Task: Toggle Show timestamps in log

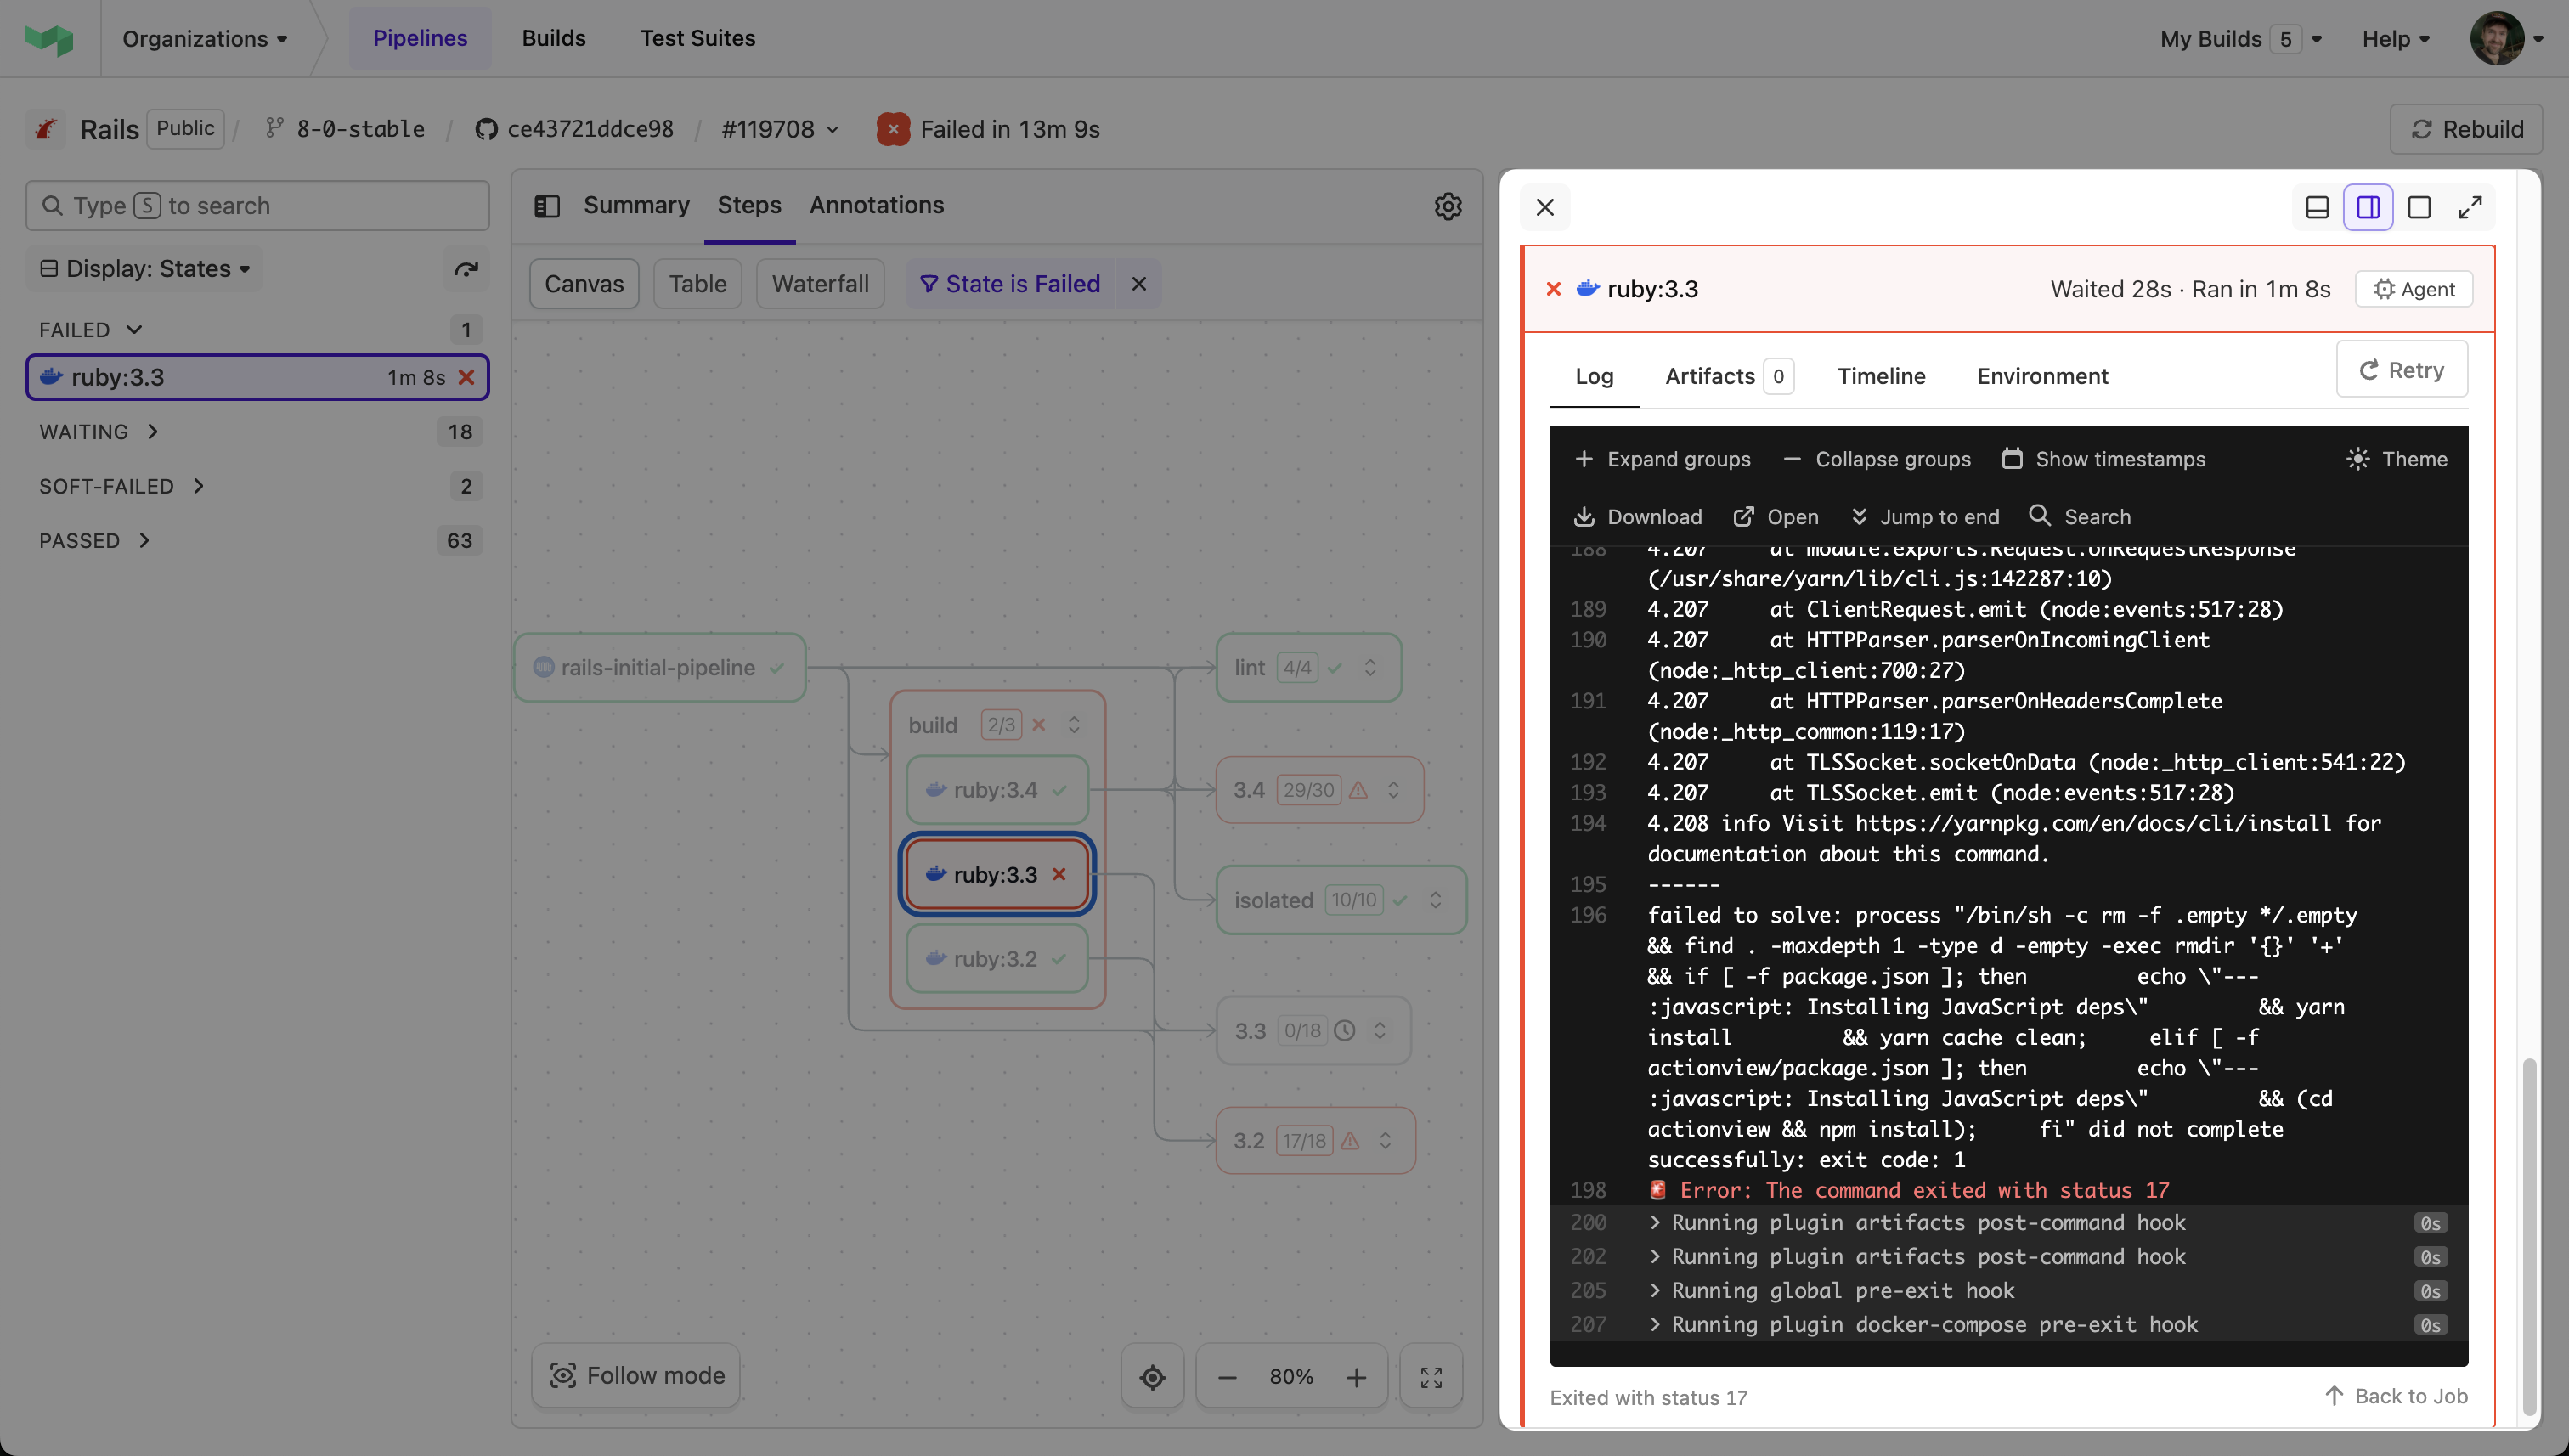Action: click(x=2103, y=459)
